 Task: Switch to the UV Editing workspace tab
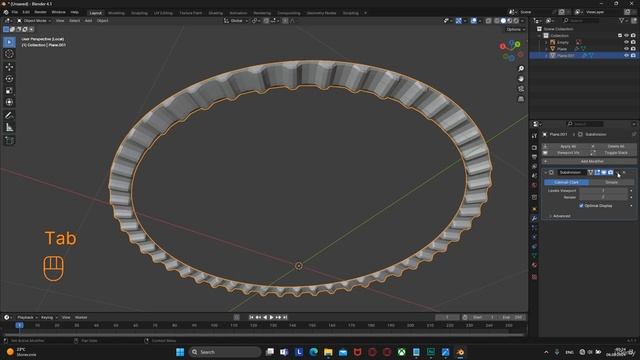click(163, 13)
